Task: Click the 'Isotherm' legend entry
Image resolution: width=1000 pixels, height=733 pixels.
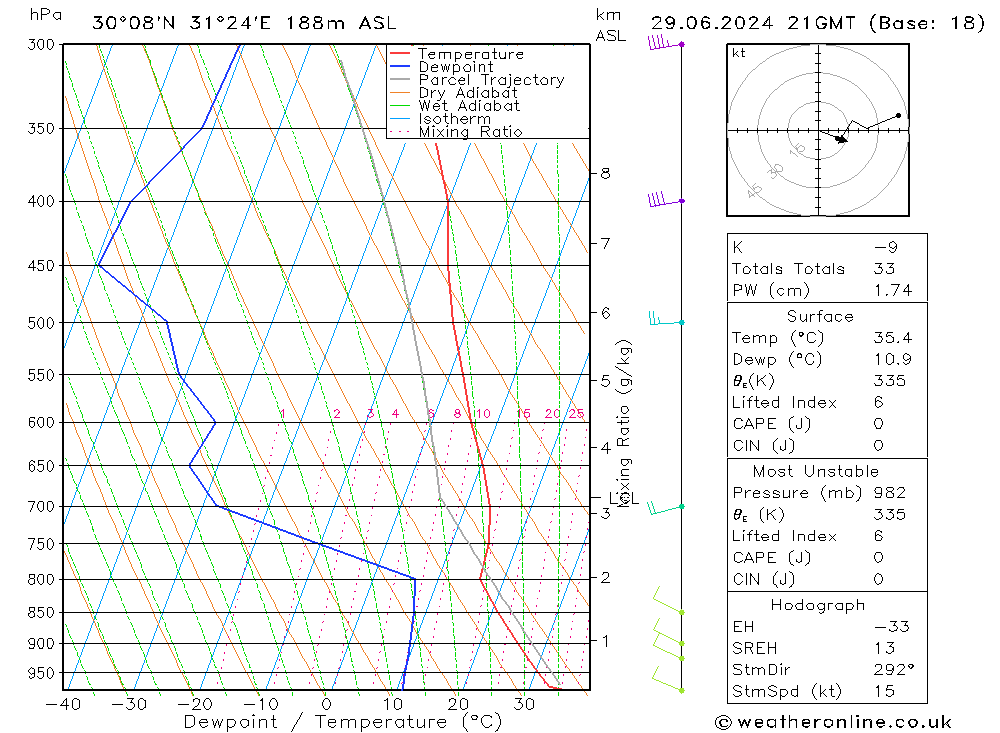Action: (455, 119)
